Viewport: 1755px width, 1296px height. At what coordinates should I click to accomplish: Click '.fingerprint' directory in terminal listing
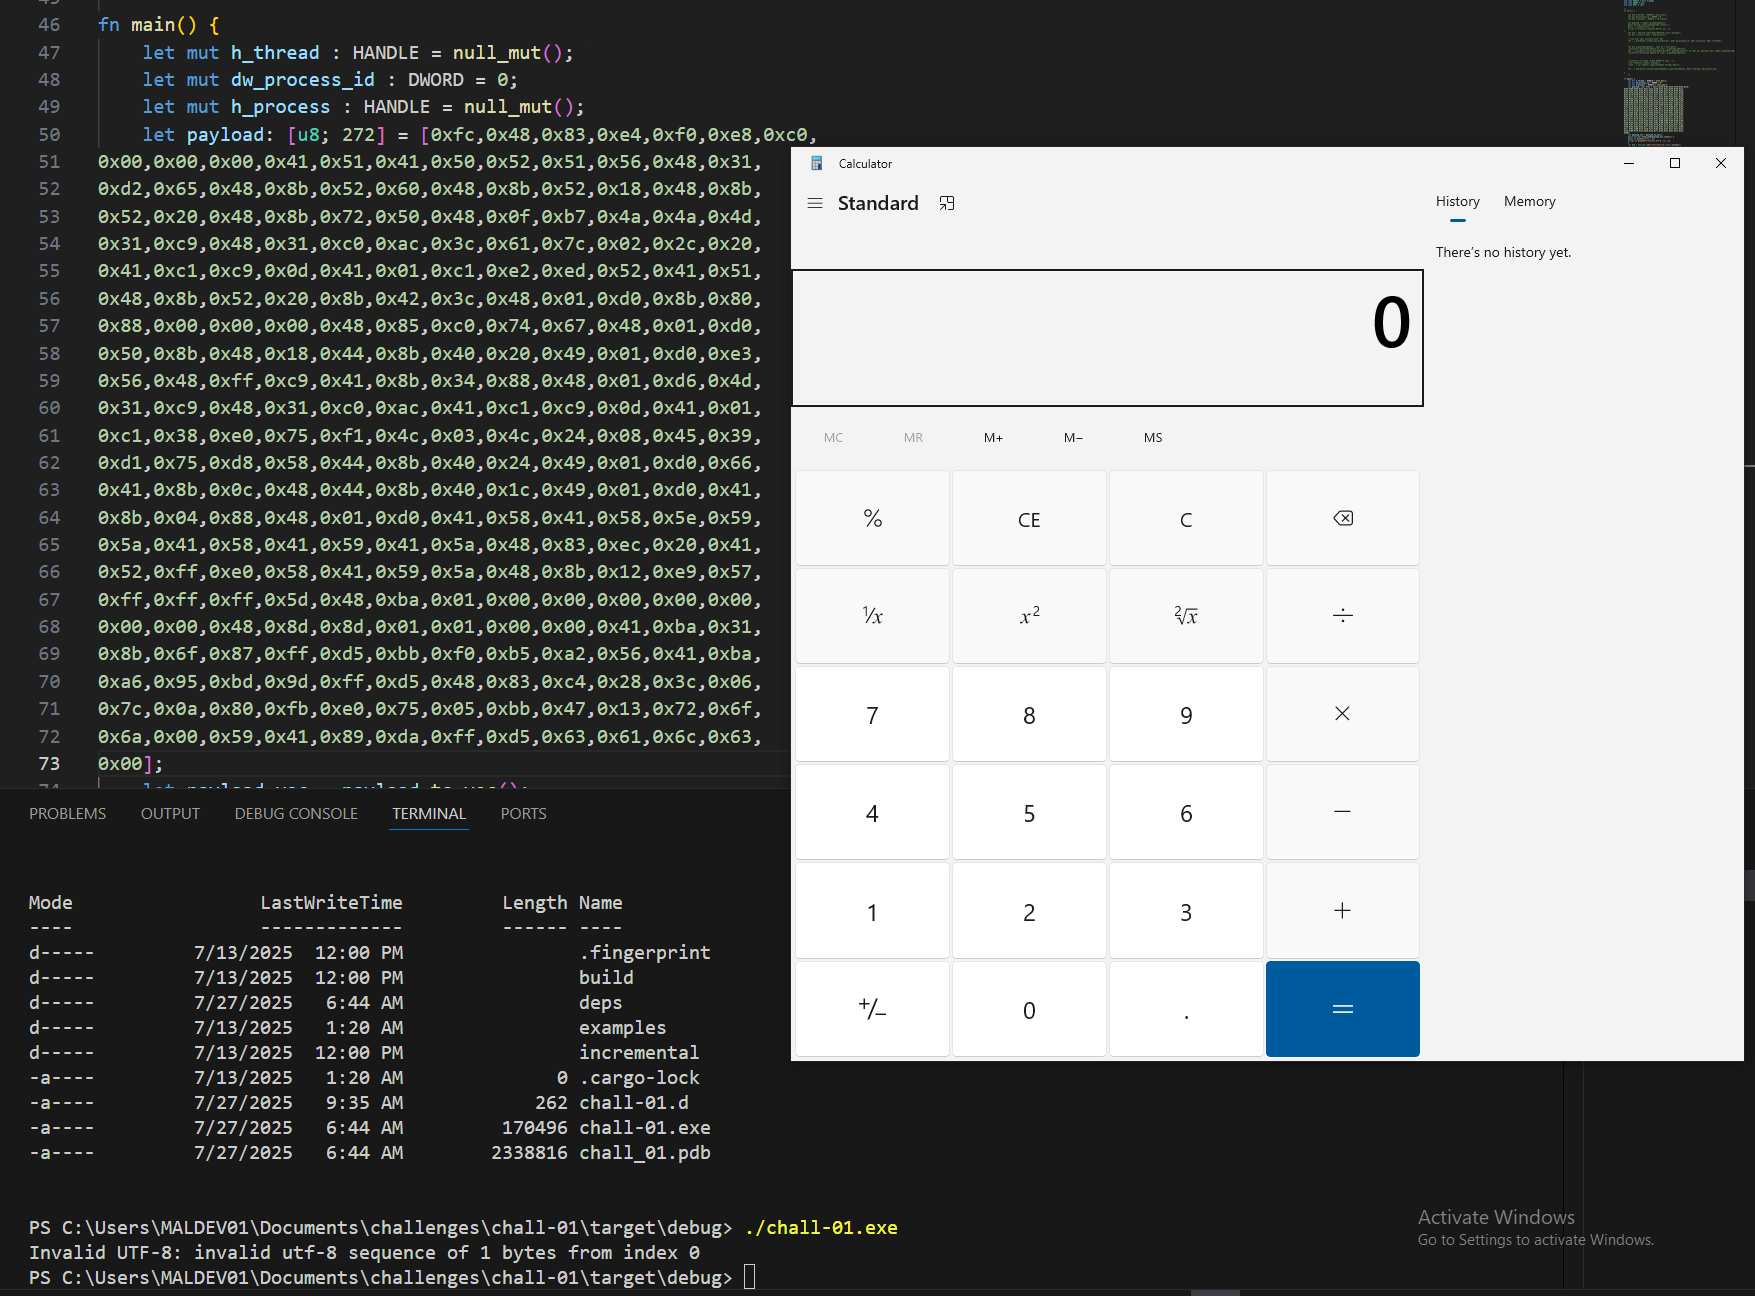click(645, 952)
